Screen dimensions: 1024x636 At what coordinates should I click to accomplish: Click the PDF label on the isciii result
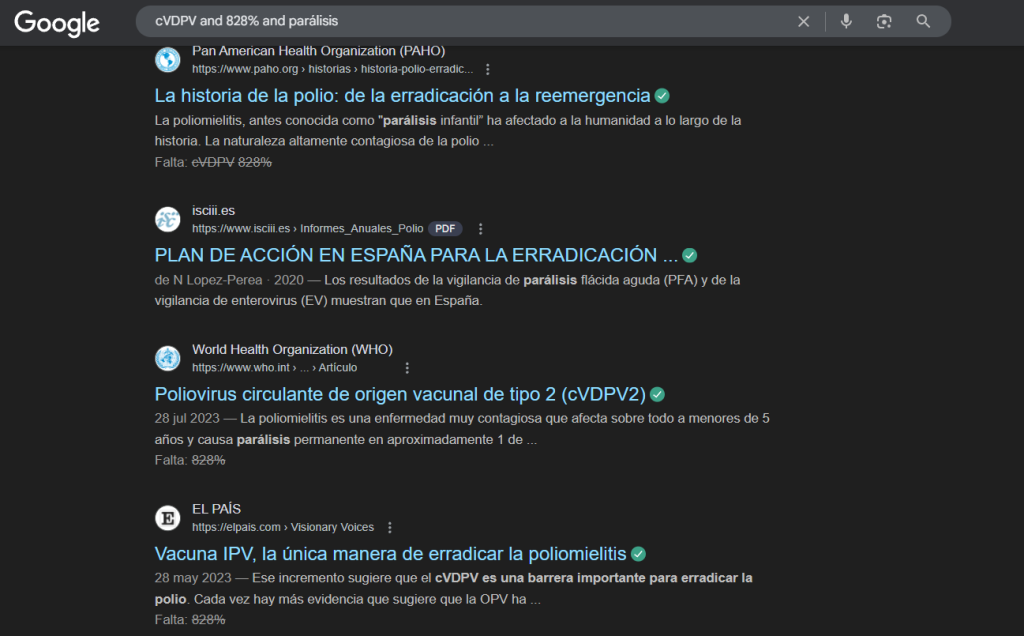[x=445, y=229]
